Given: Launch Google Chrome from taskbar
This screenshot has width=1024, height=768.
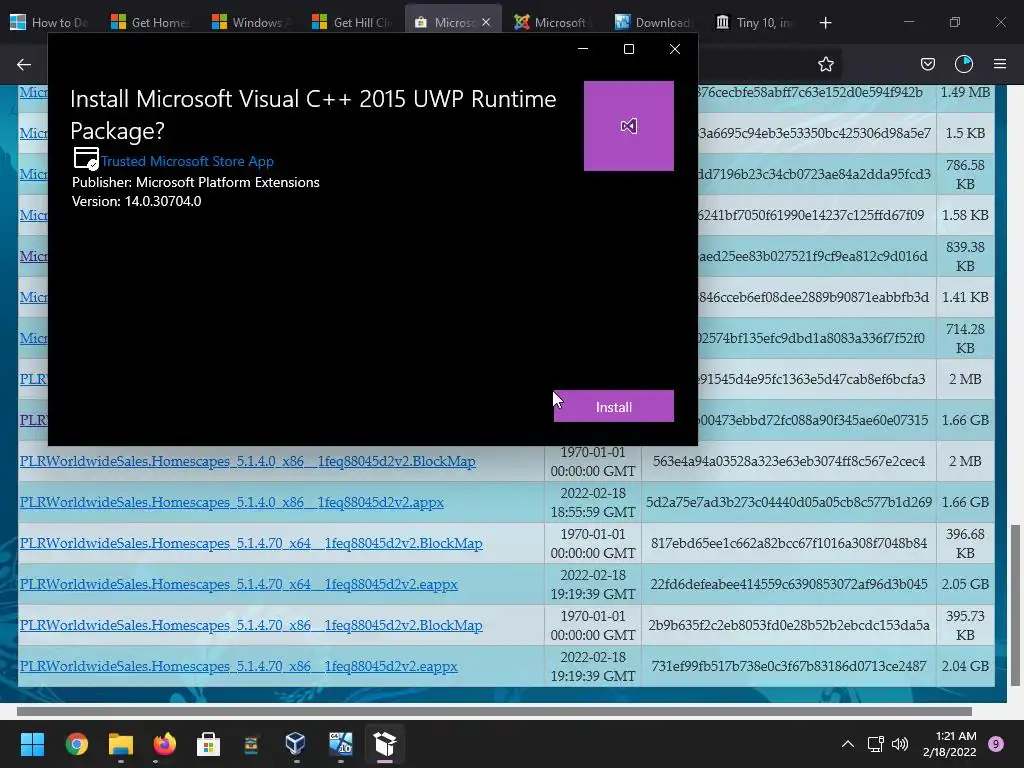Looking at the screenshot, I should (x=77, y=744).
